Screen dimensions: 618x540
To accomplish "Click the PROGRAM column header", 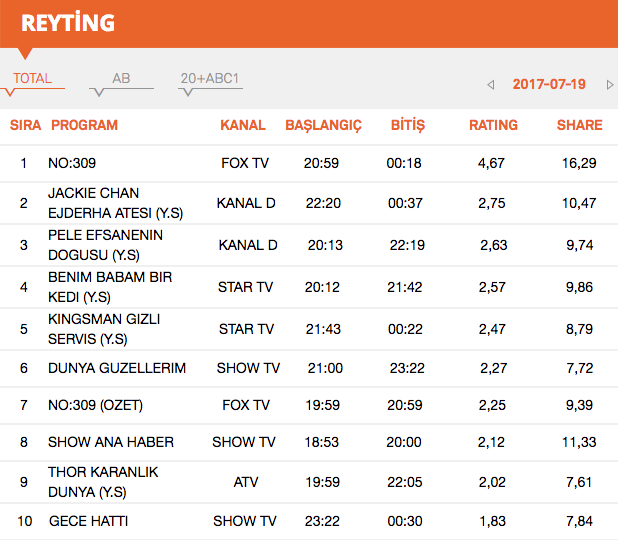I will click(x=84, y=125).
